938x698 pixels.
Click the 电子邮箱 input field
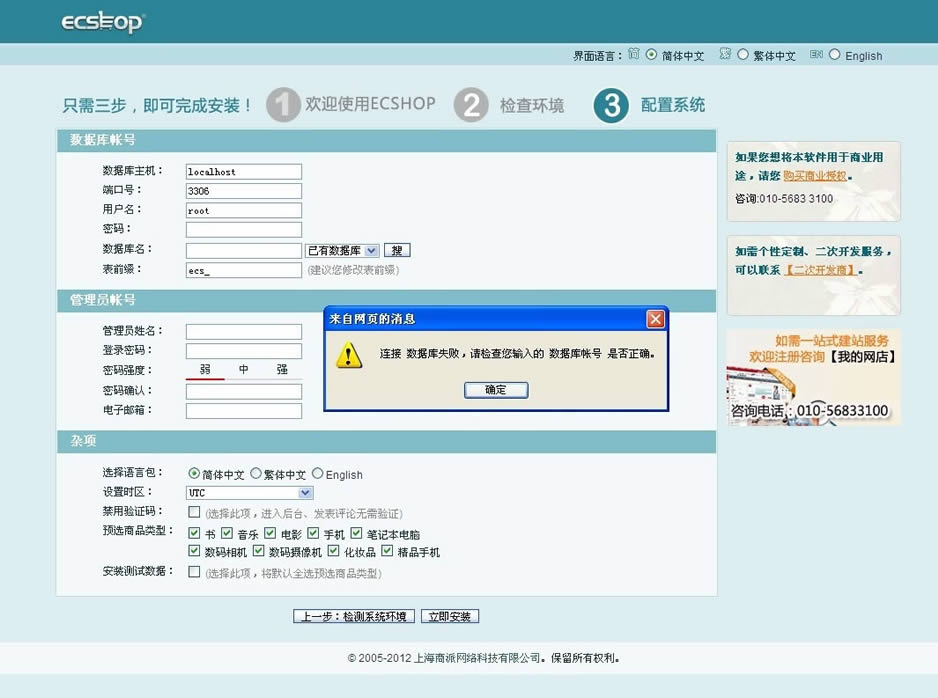243,411
